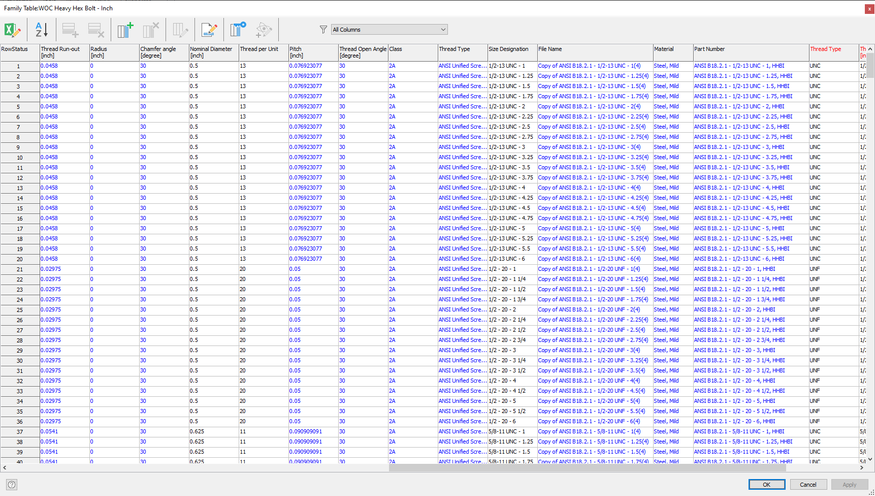Click Pitch value 0.05 in row 30
This screenshot has width=875, height=496.
coord(313,360)
